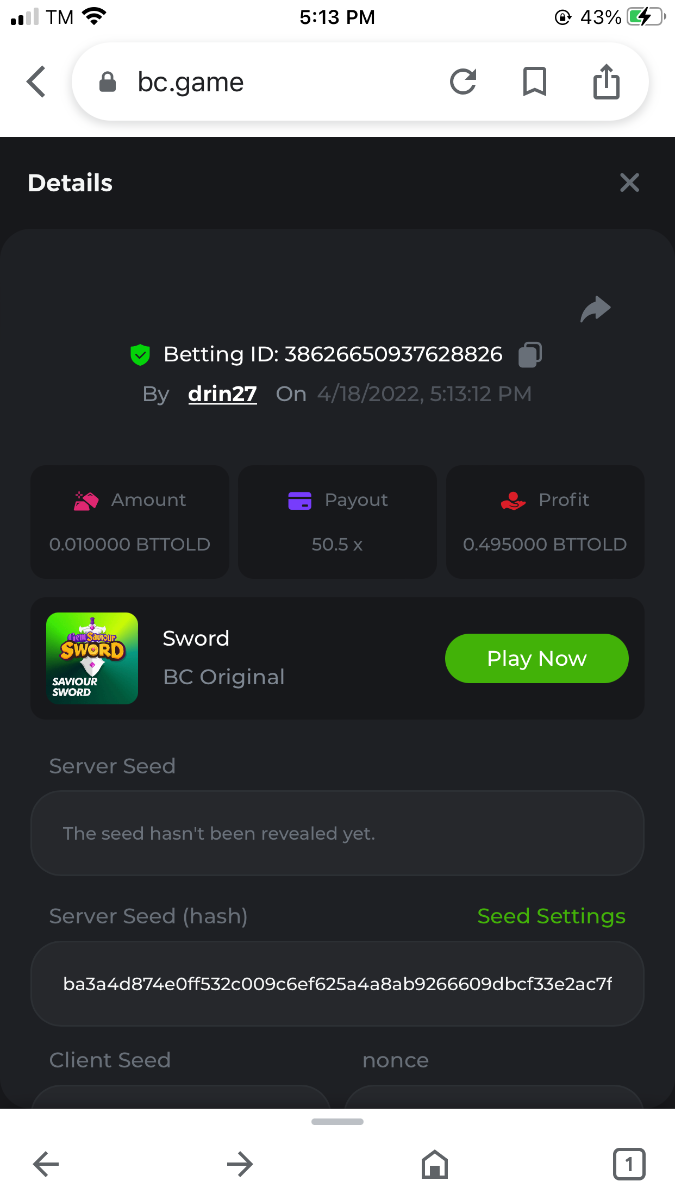
Task: Reload the bc.game page
Action: pos(463,82)
